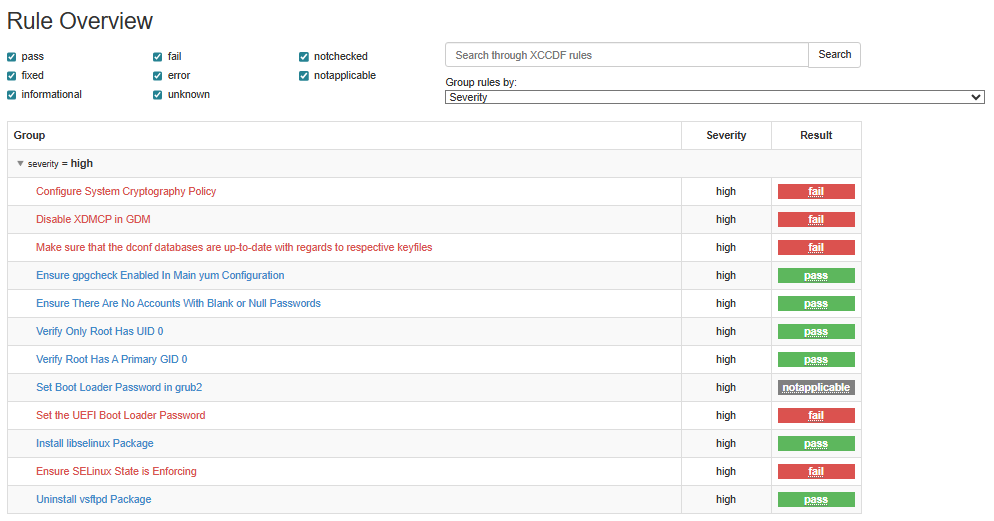The height and width of the screenshot is (521, 994).
Task: Toggle the fail results checkbox
Action: (x=158, y=57)
